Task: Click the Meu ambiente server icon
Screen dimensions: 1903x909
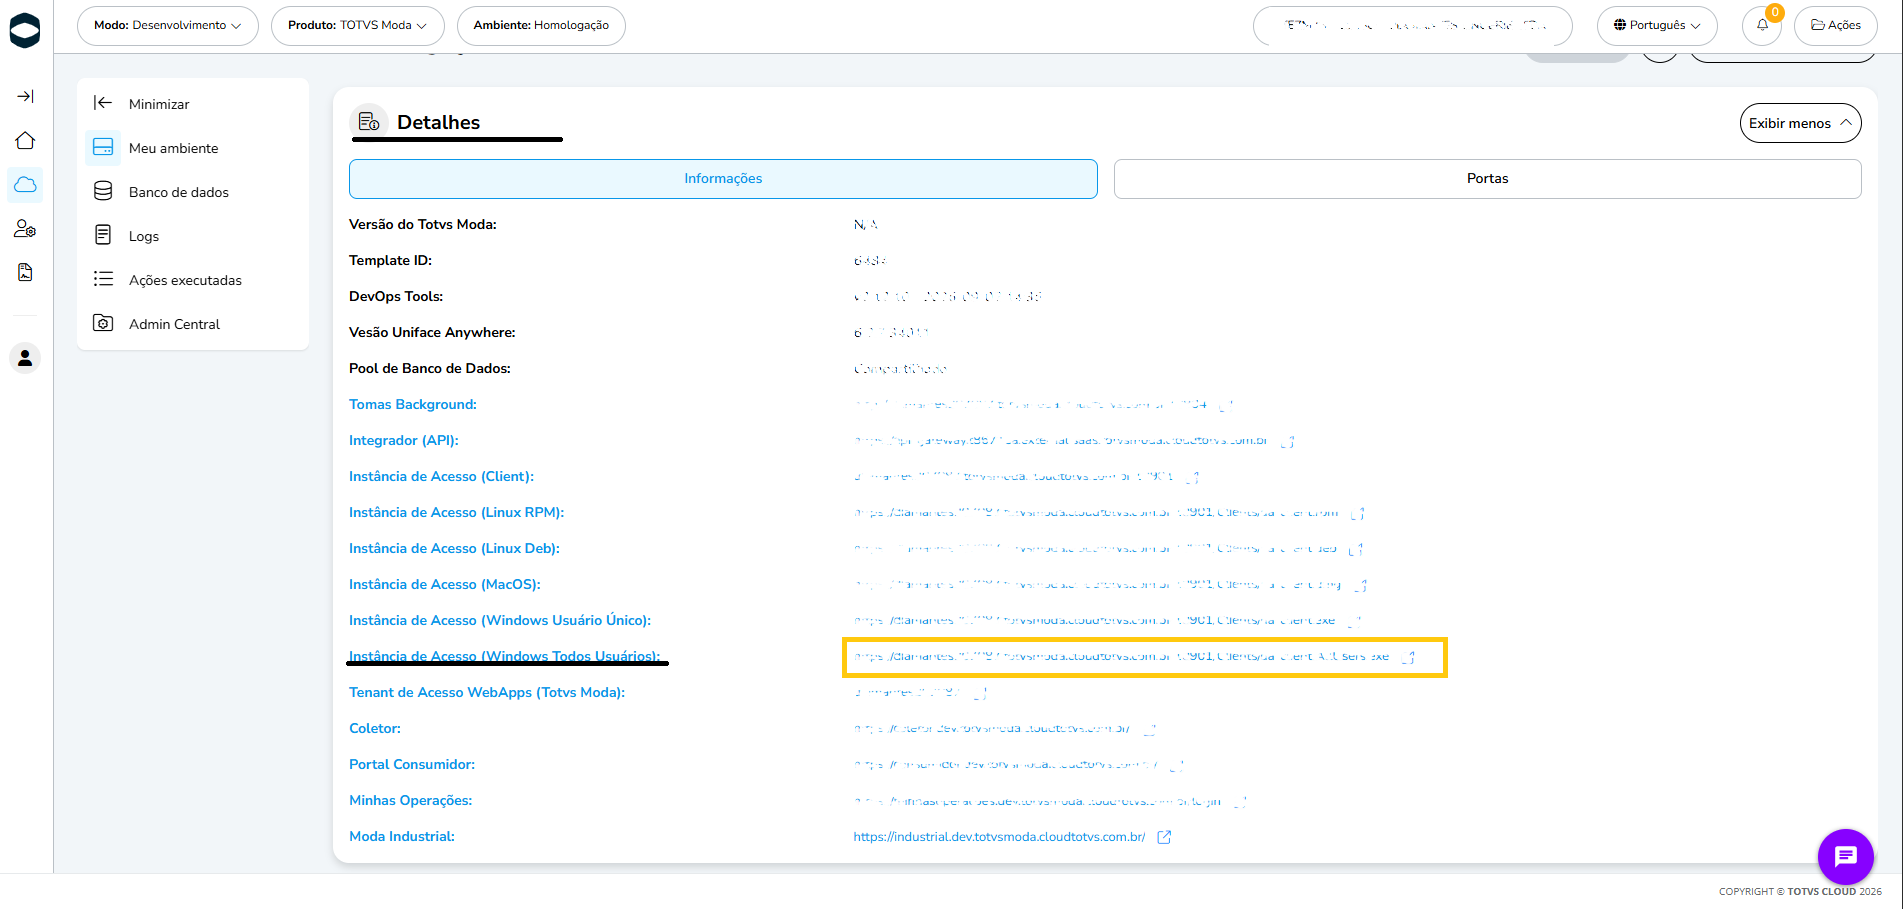Action: pos(103,147)
